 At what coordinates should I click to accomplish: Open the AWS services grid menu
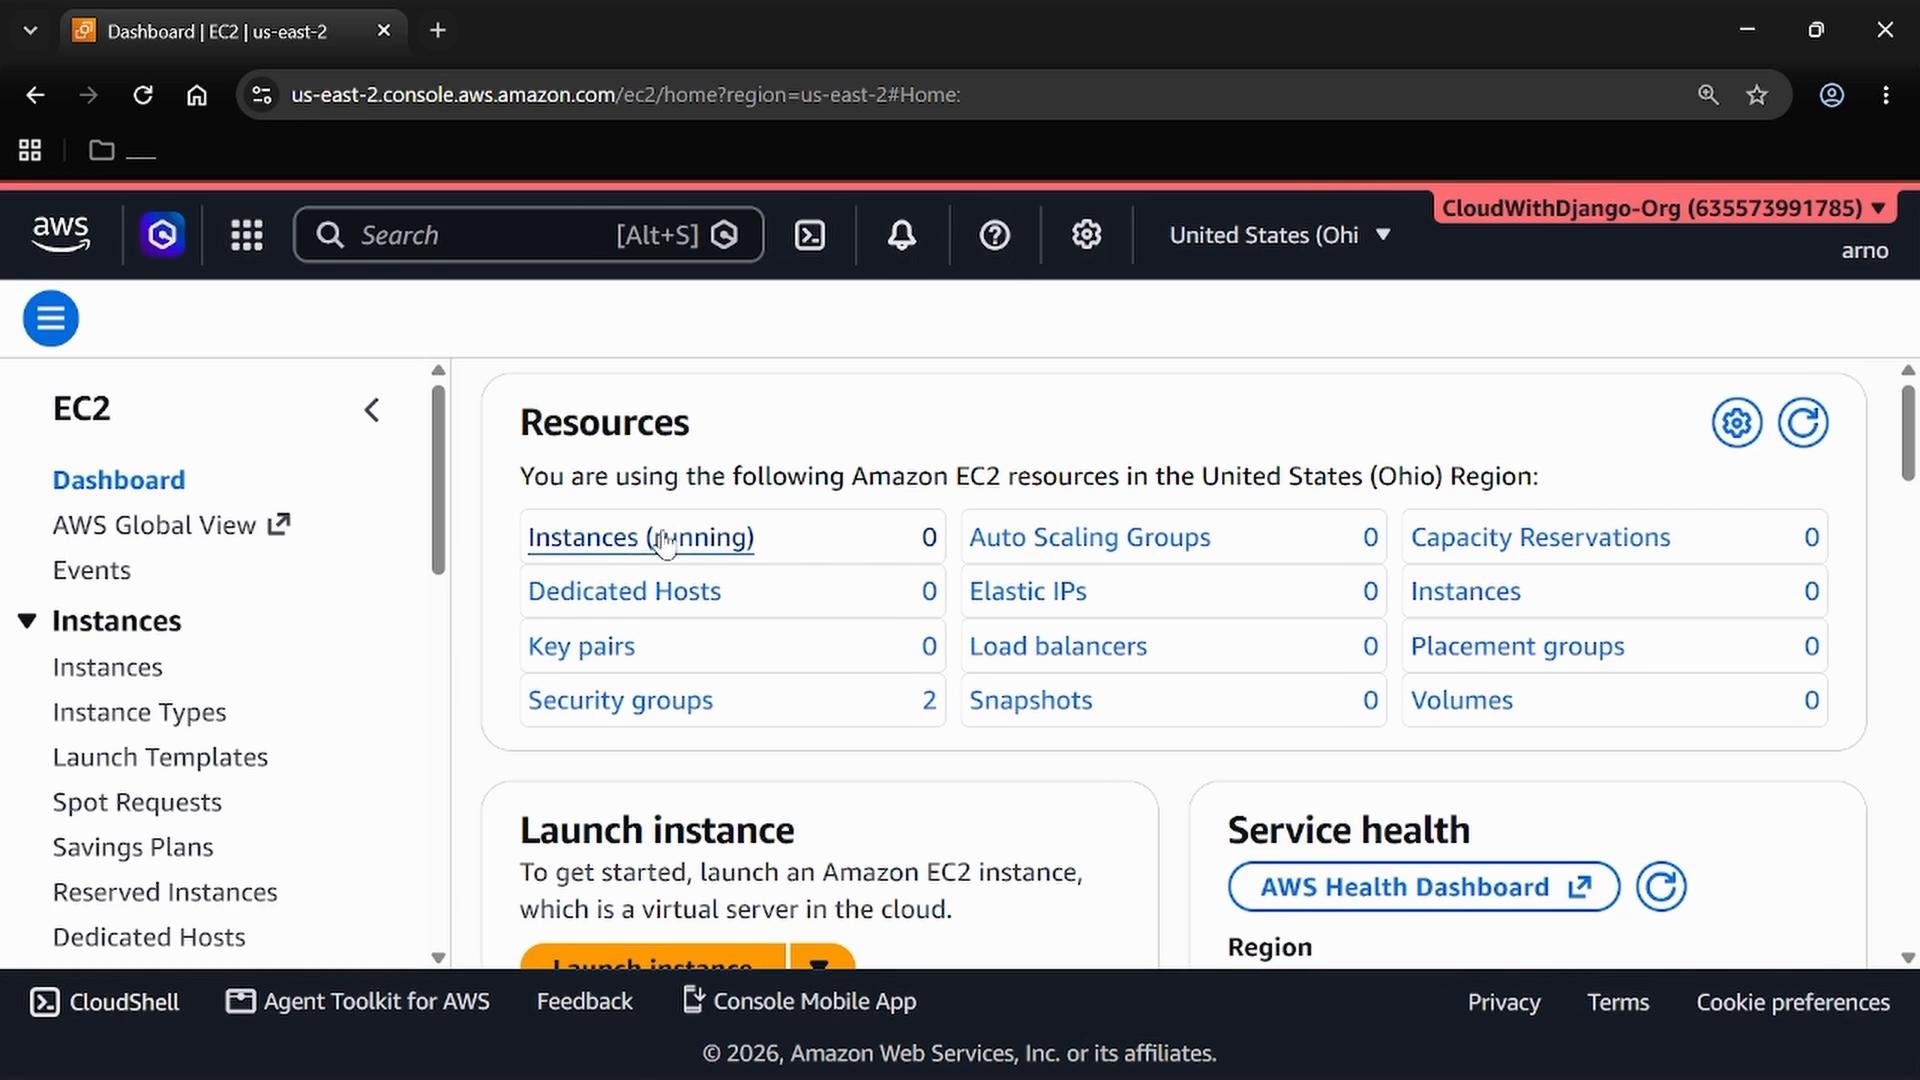click(x=246, y=235)
